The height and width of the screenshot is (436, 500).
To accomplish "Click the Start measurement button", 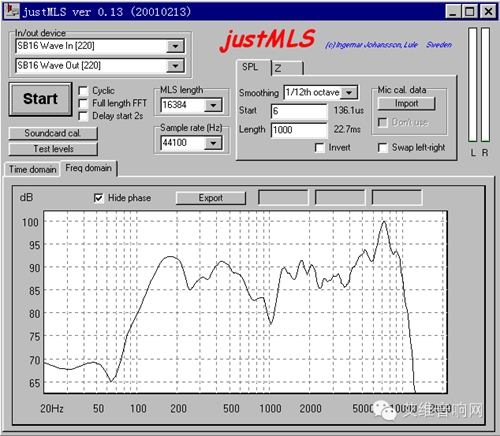I will pyautogui.click(x=40, y=99).
